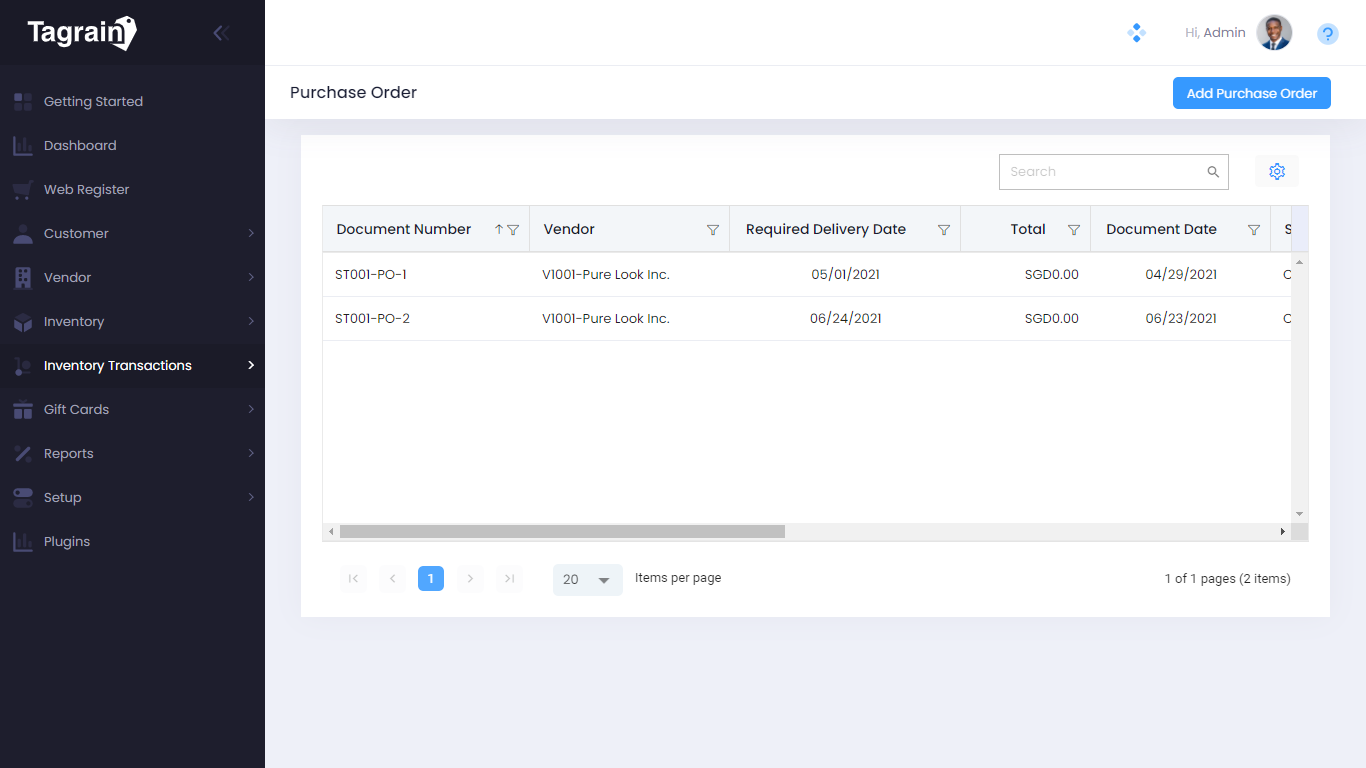This screenshot has height=768, width=1366.
Task: Click the Vendor column filter icon
Action: [x=713, y=230]
